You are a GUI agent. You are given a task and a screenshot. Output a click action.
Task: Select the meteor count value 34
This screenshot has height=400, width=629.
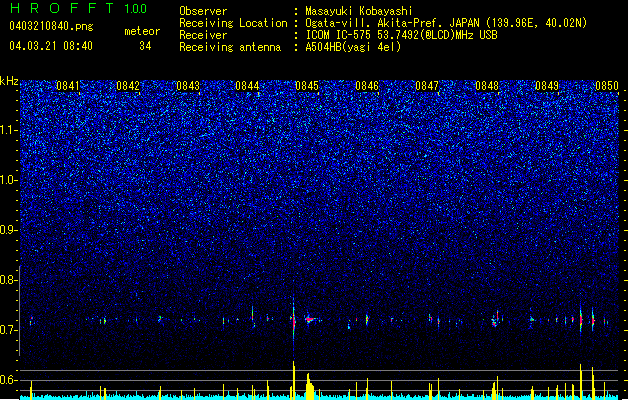pos(145,46)
